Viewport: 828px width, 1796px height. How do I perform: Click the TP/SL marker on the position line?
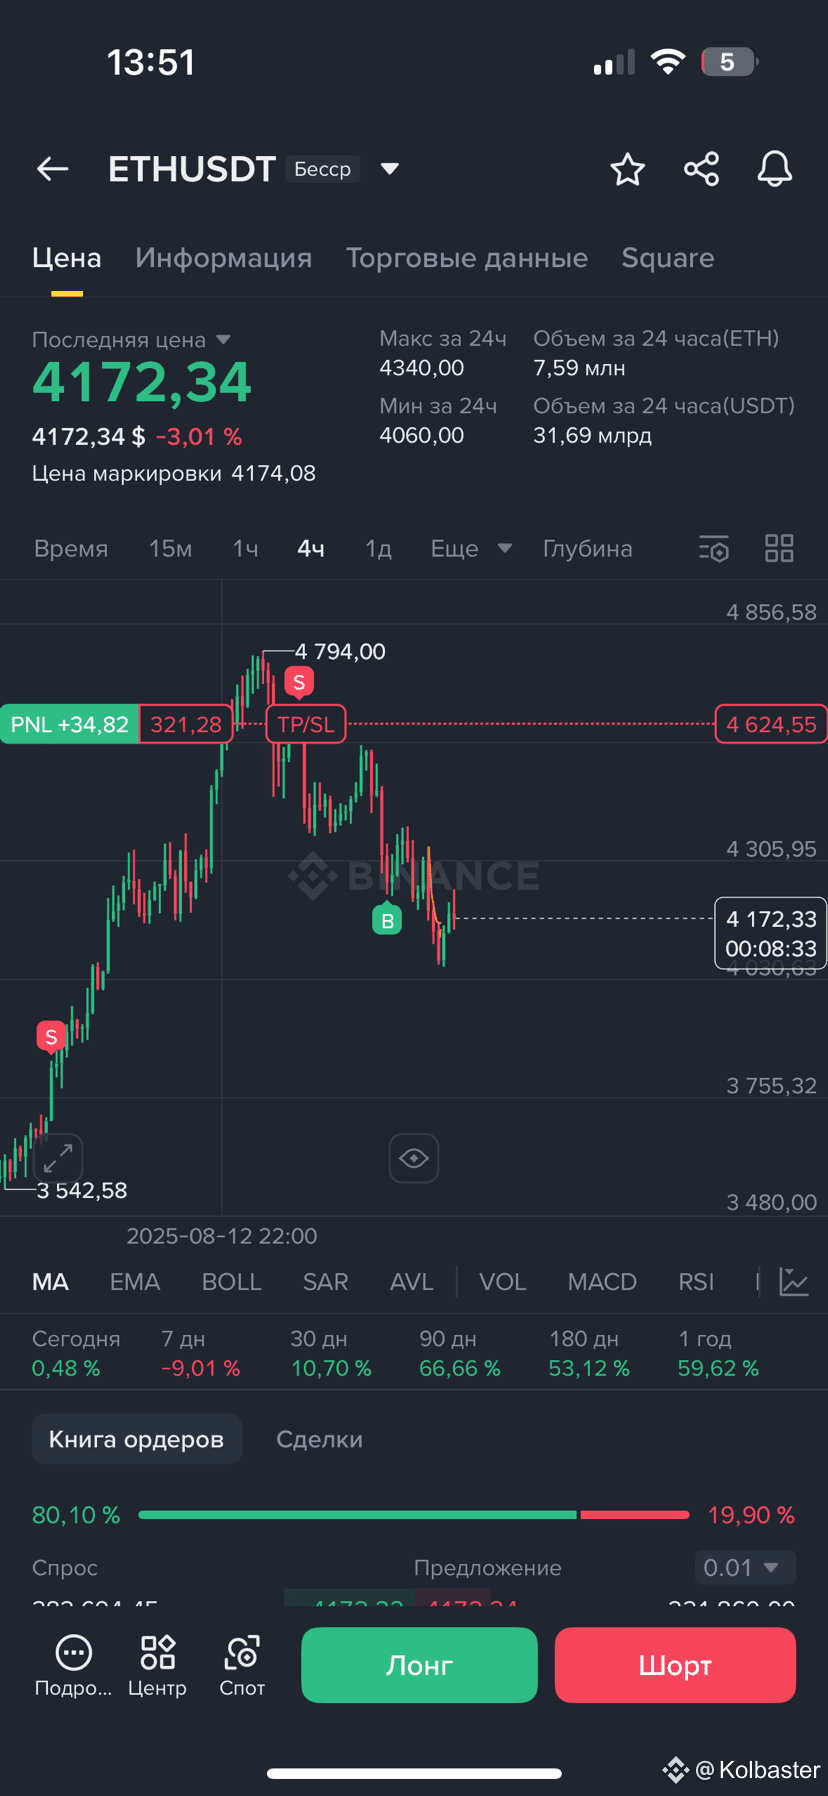[306, 724]
